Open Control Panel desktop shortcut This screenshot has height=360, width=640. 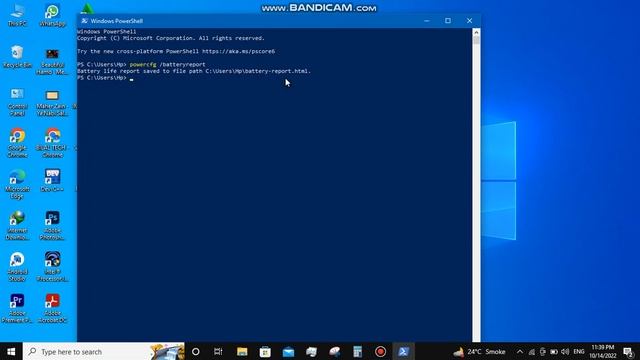click(17, 102)
